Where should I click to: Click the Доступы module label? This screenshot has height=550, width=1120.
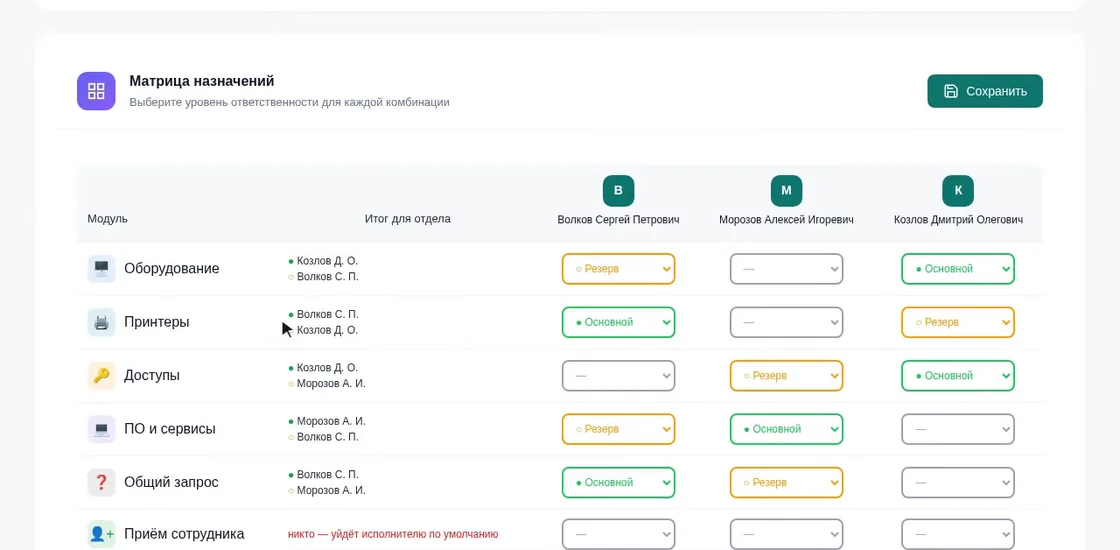click(152, 376)
